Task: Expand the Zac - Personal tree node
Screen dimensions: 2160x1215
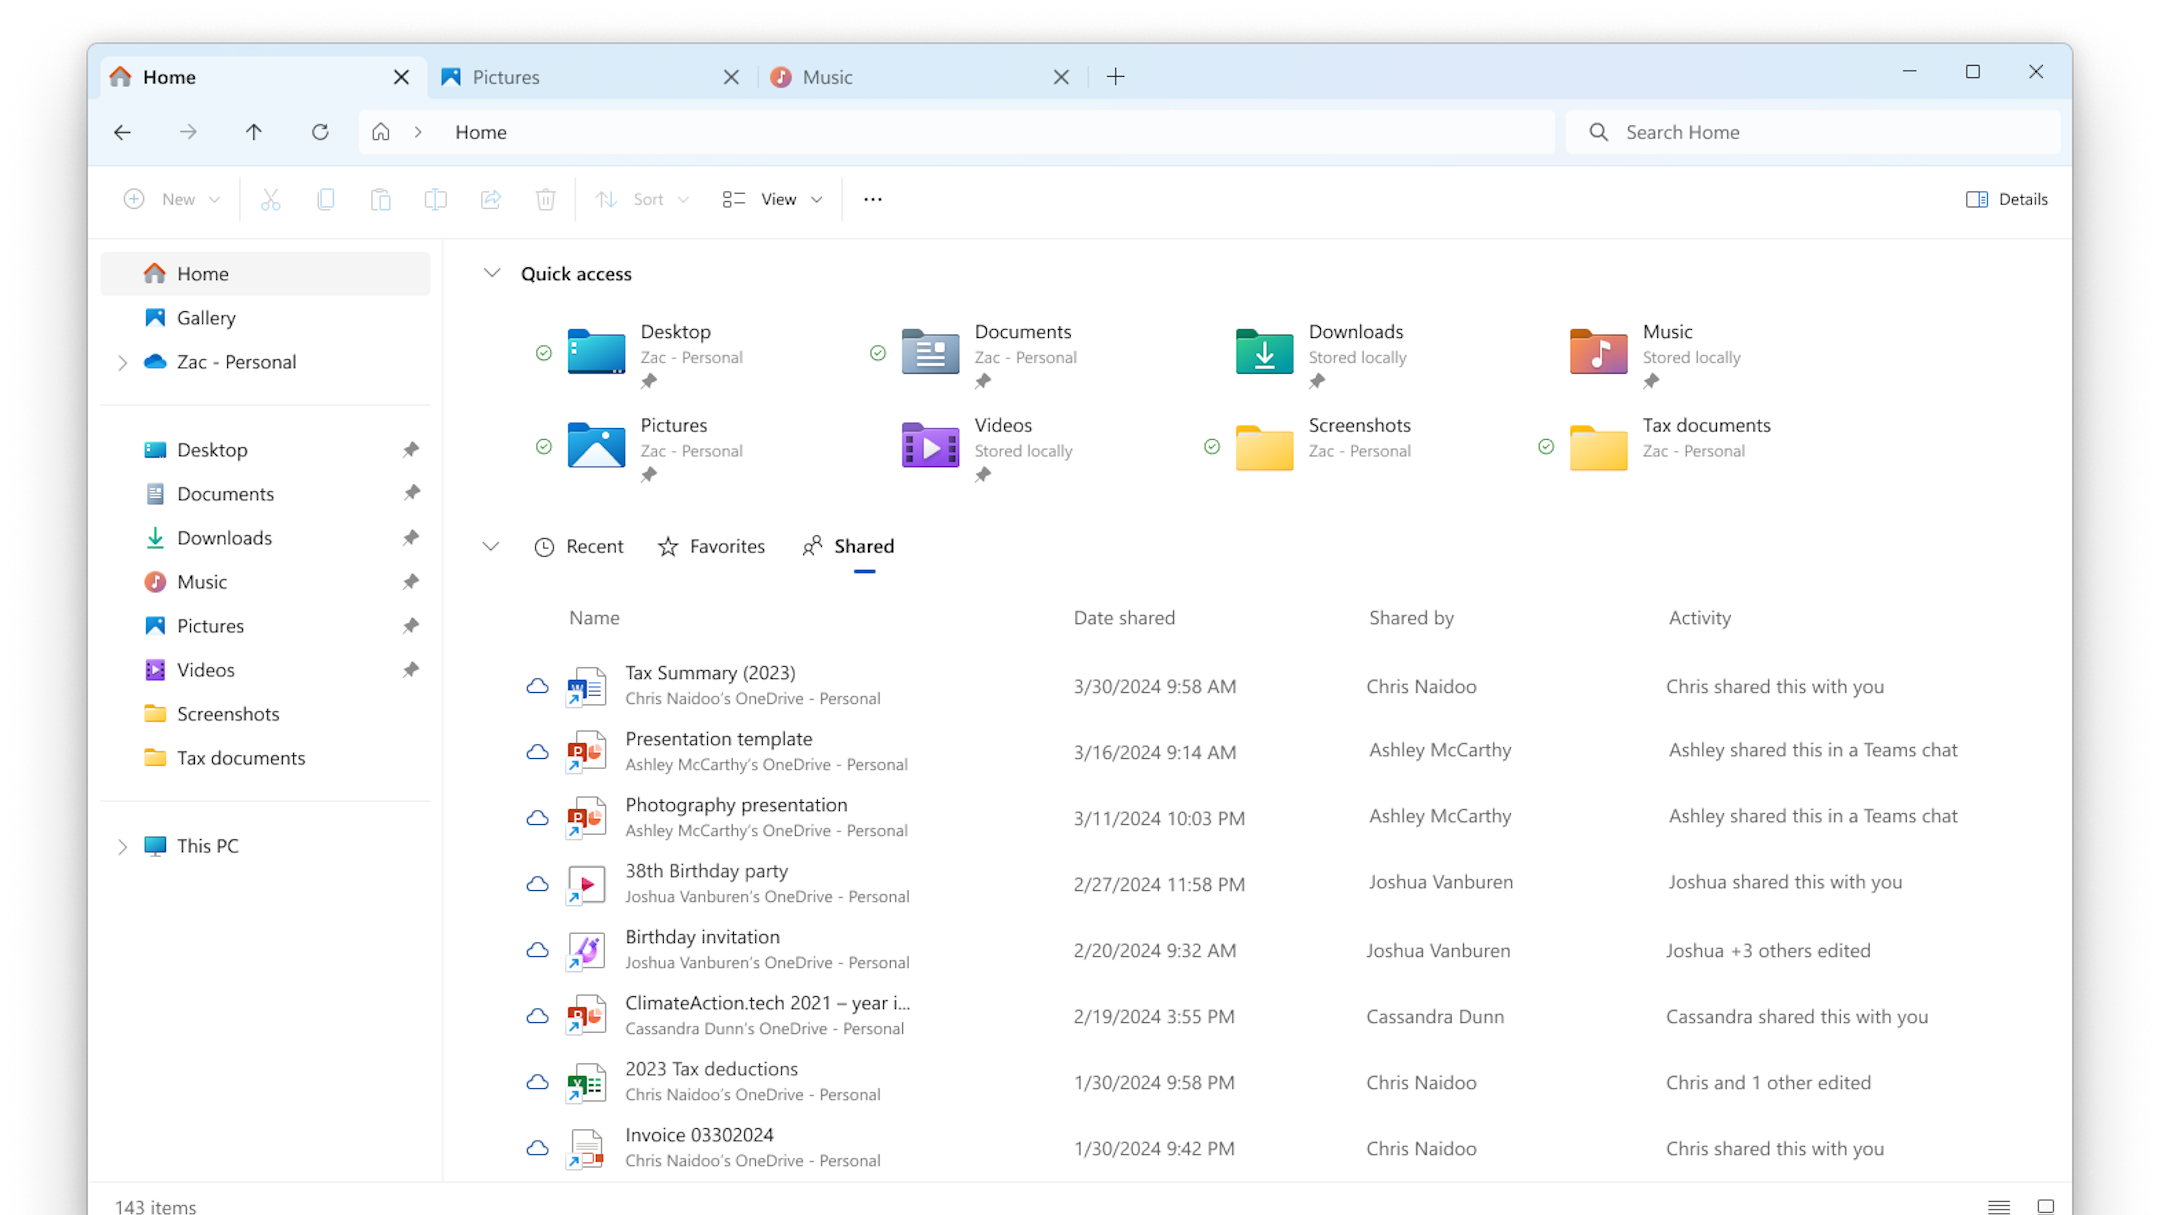Action: click(x=122, y=362)
